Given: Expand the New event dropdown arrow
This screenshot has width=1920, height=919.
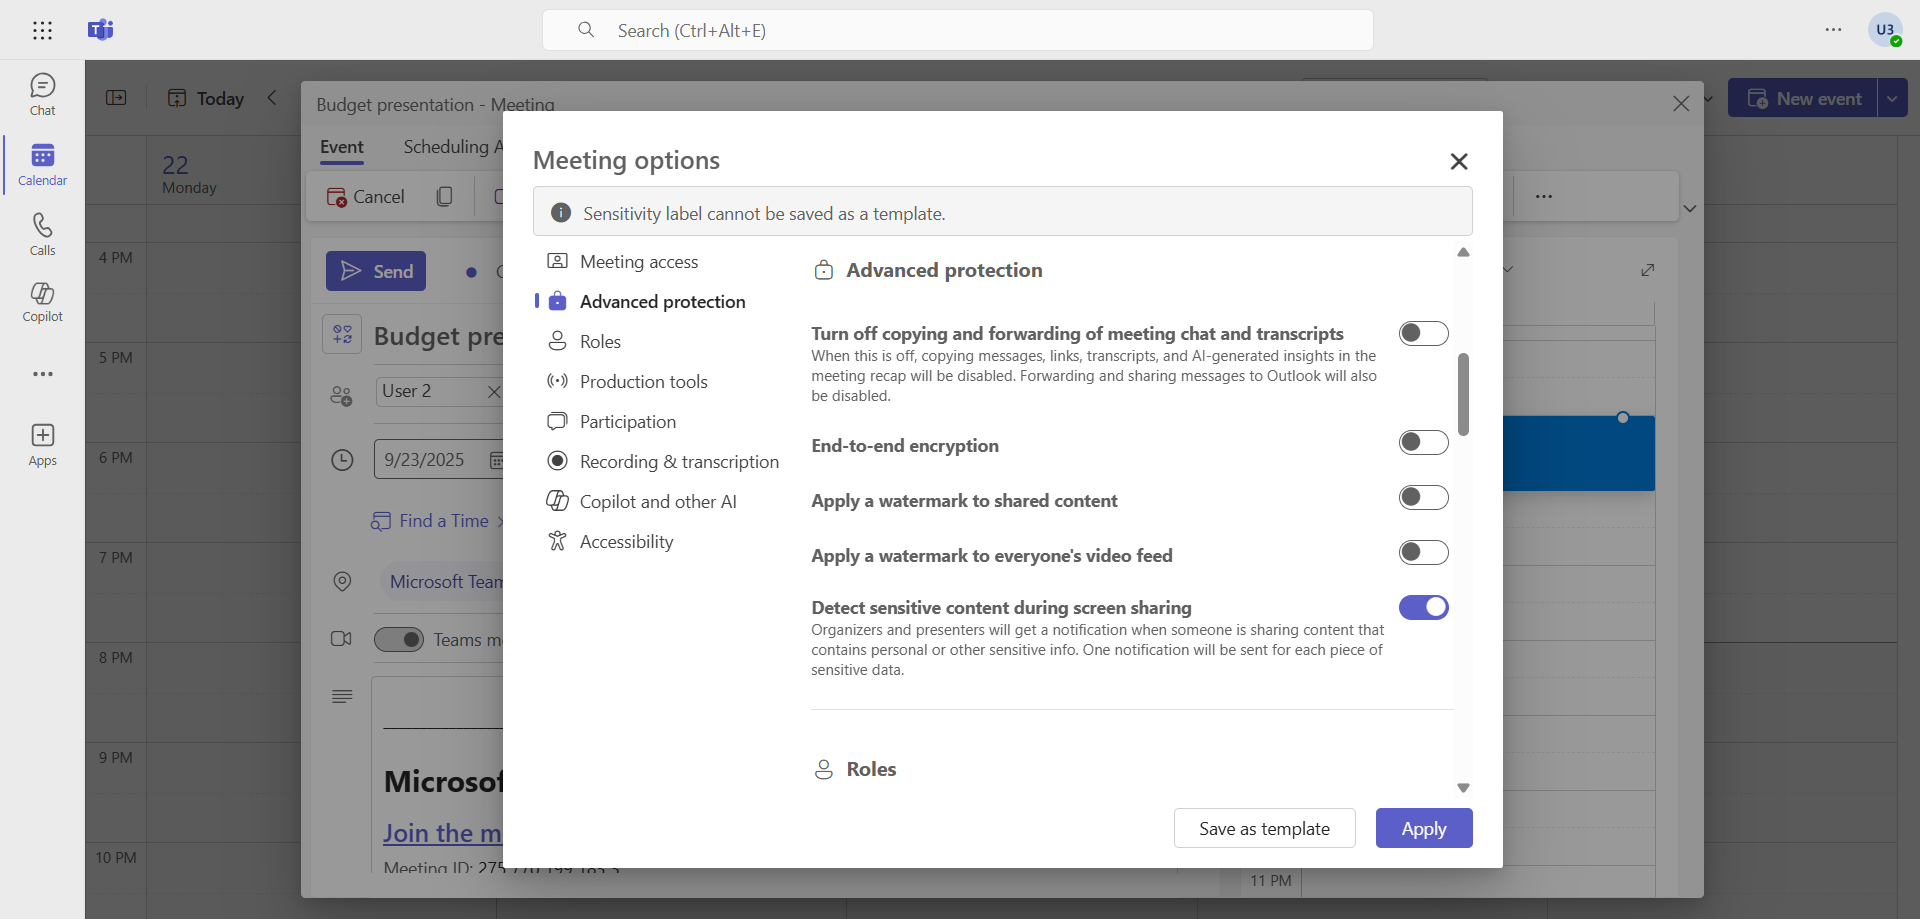Looking at the screenshot, I should coord(1892,98).
